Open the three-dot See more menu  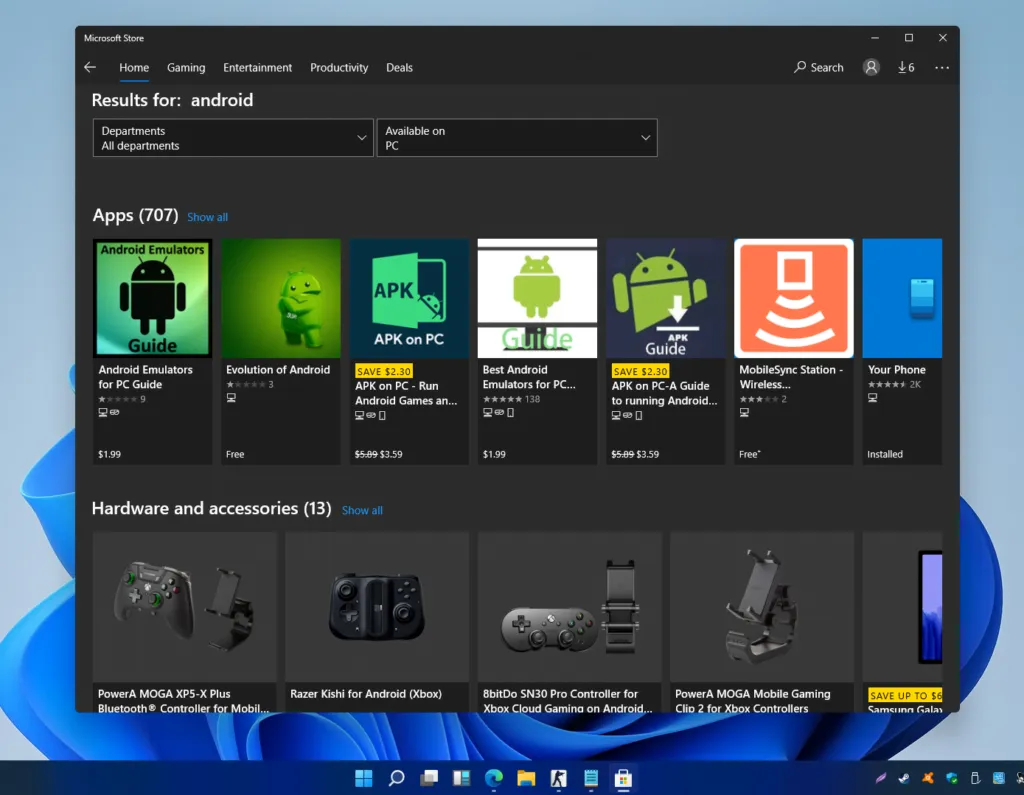click(942, 67)
